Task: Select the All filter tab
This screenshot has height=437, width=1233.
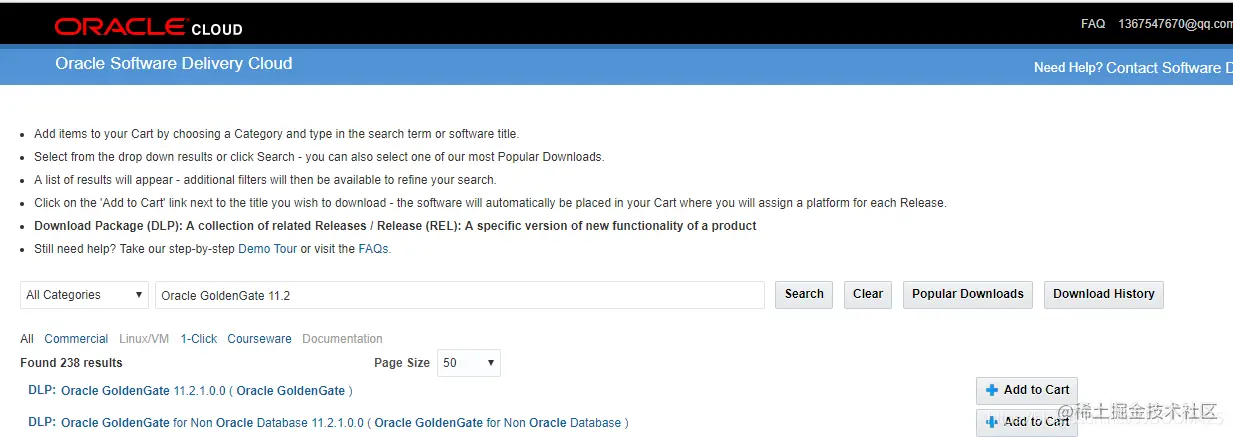Action: pyautogui.click(x=27, y=339)
